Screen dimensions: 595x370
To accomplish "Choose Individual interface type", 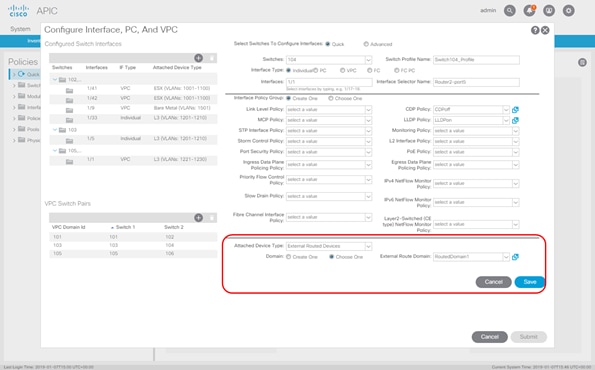I will coord(288,70).
